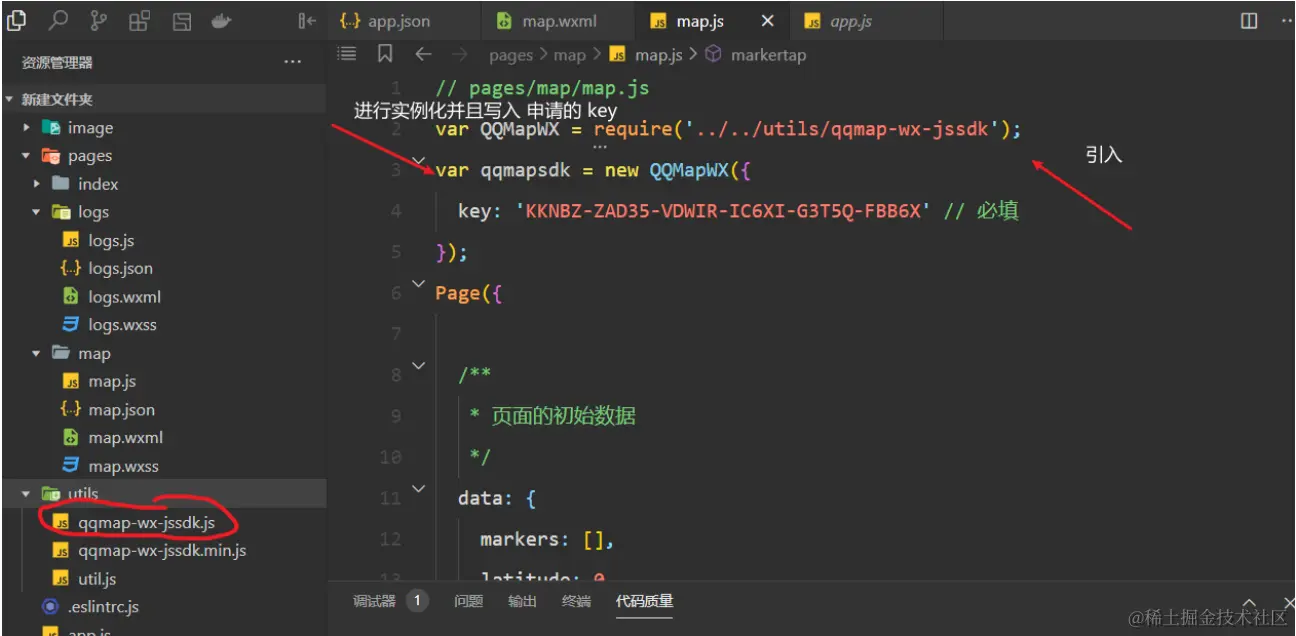The image size is (1296, 636).
Task: Click the outline menu icon beside the breadcrumb
Action: point(345,54)
